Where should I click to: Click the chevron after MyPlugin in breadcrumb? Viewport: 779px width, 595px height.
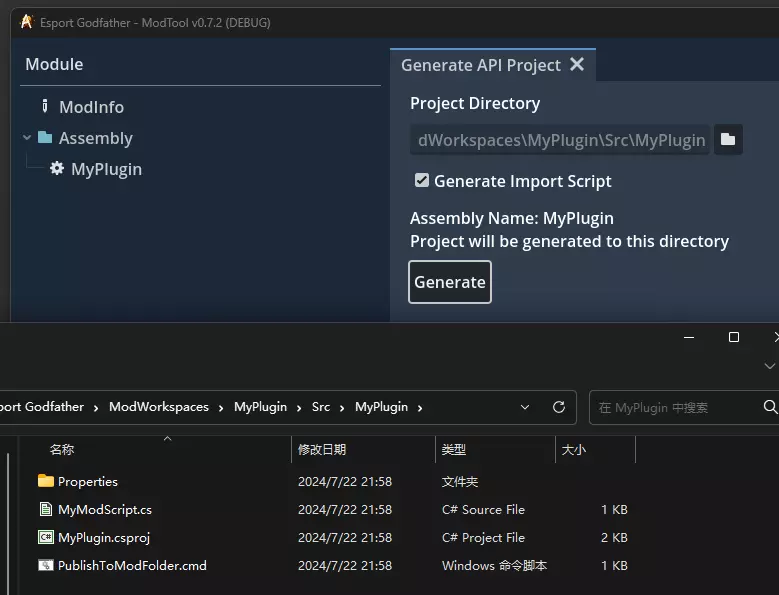pyautogui.click(x=420, y=407)
